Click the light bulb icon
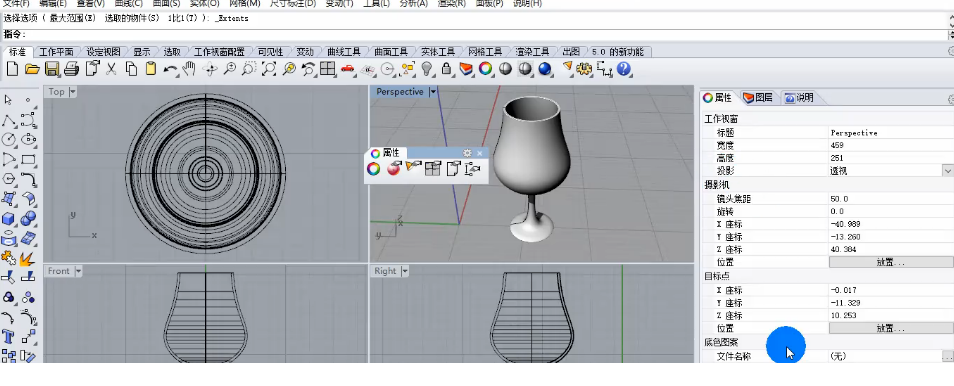 pyautogui.click(x=427, y=69)
